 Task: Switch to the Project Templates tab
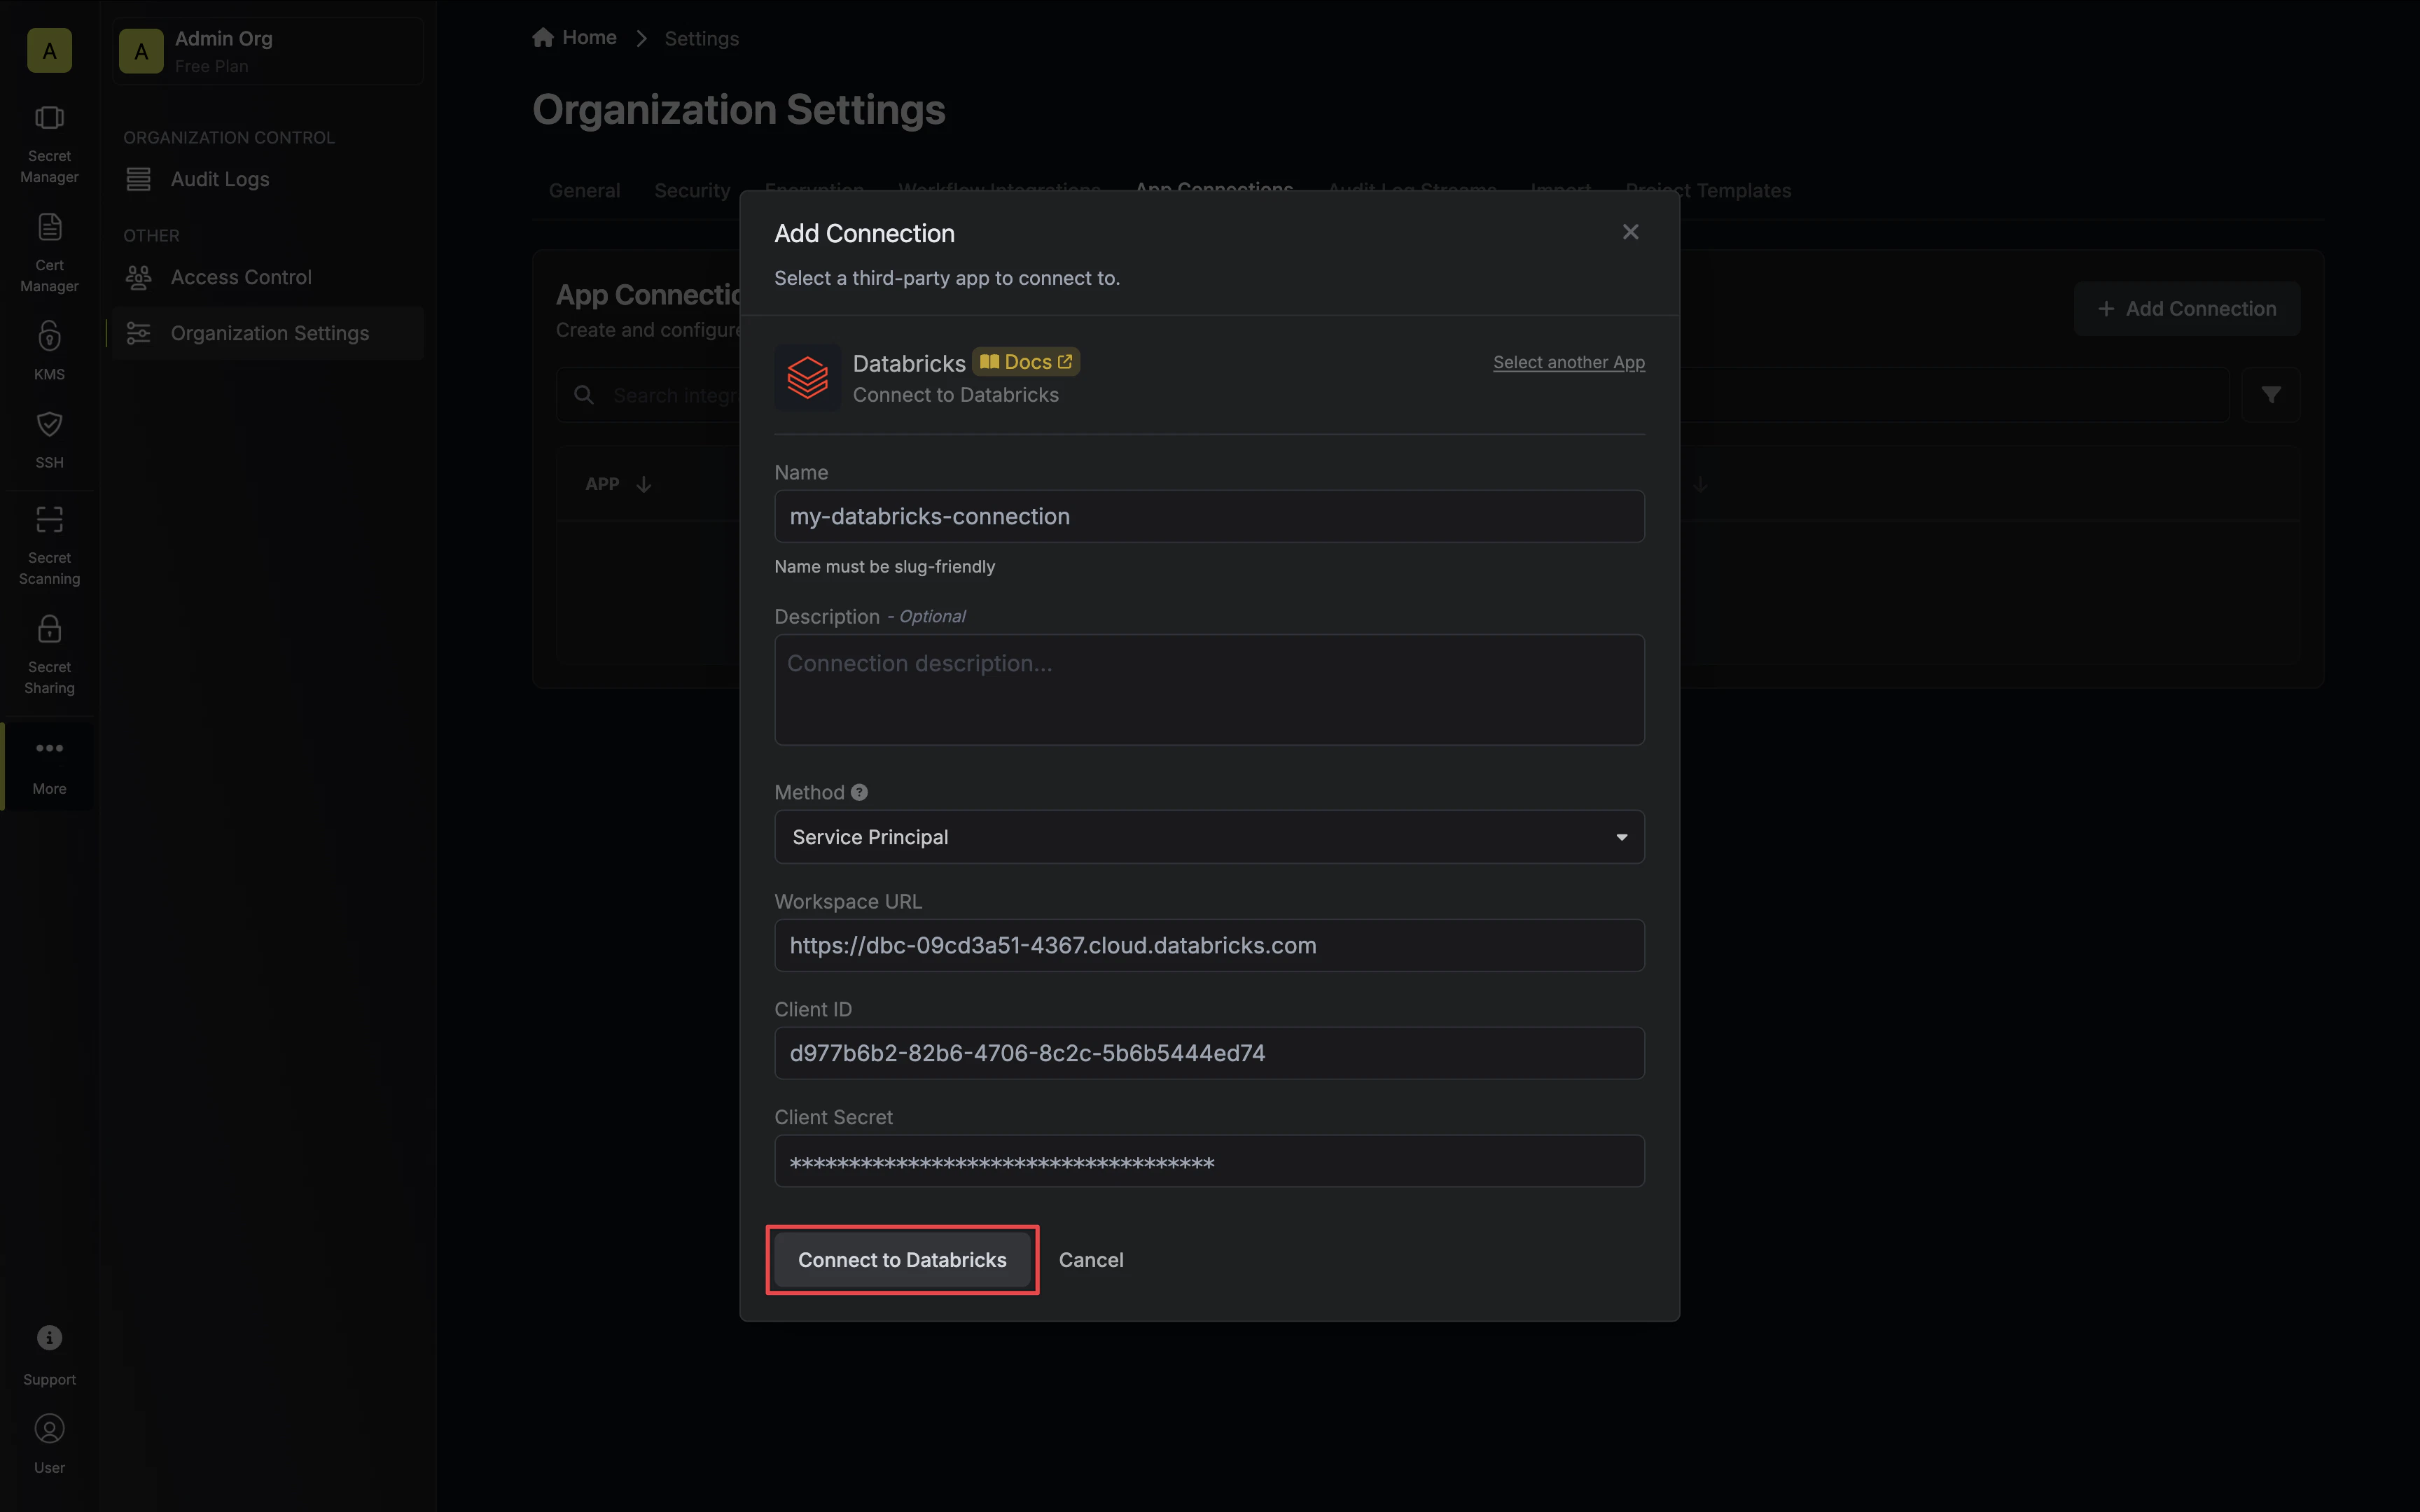1708,190
